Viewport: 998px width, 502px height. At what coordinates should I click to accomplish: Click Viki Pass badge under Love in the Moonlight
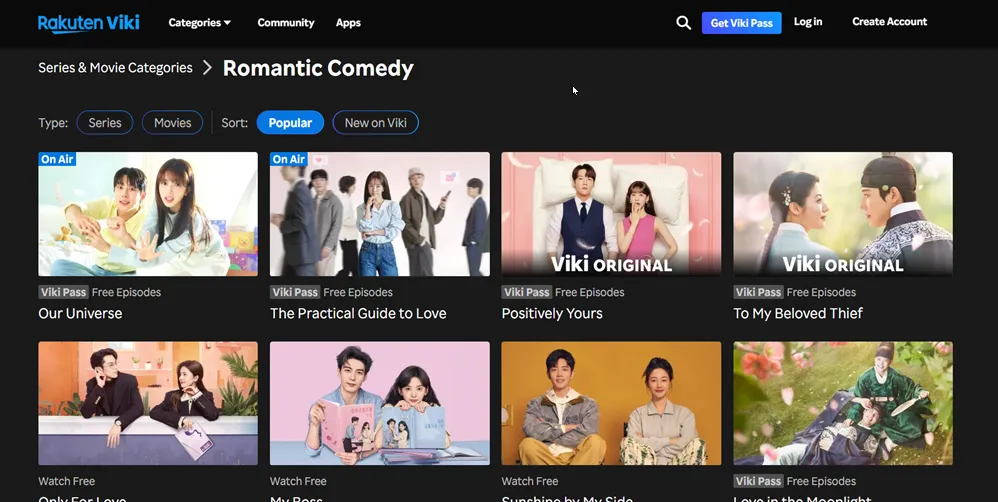point(758,481)
